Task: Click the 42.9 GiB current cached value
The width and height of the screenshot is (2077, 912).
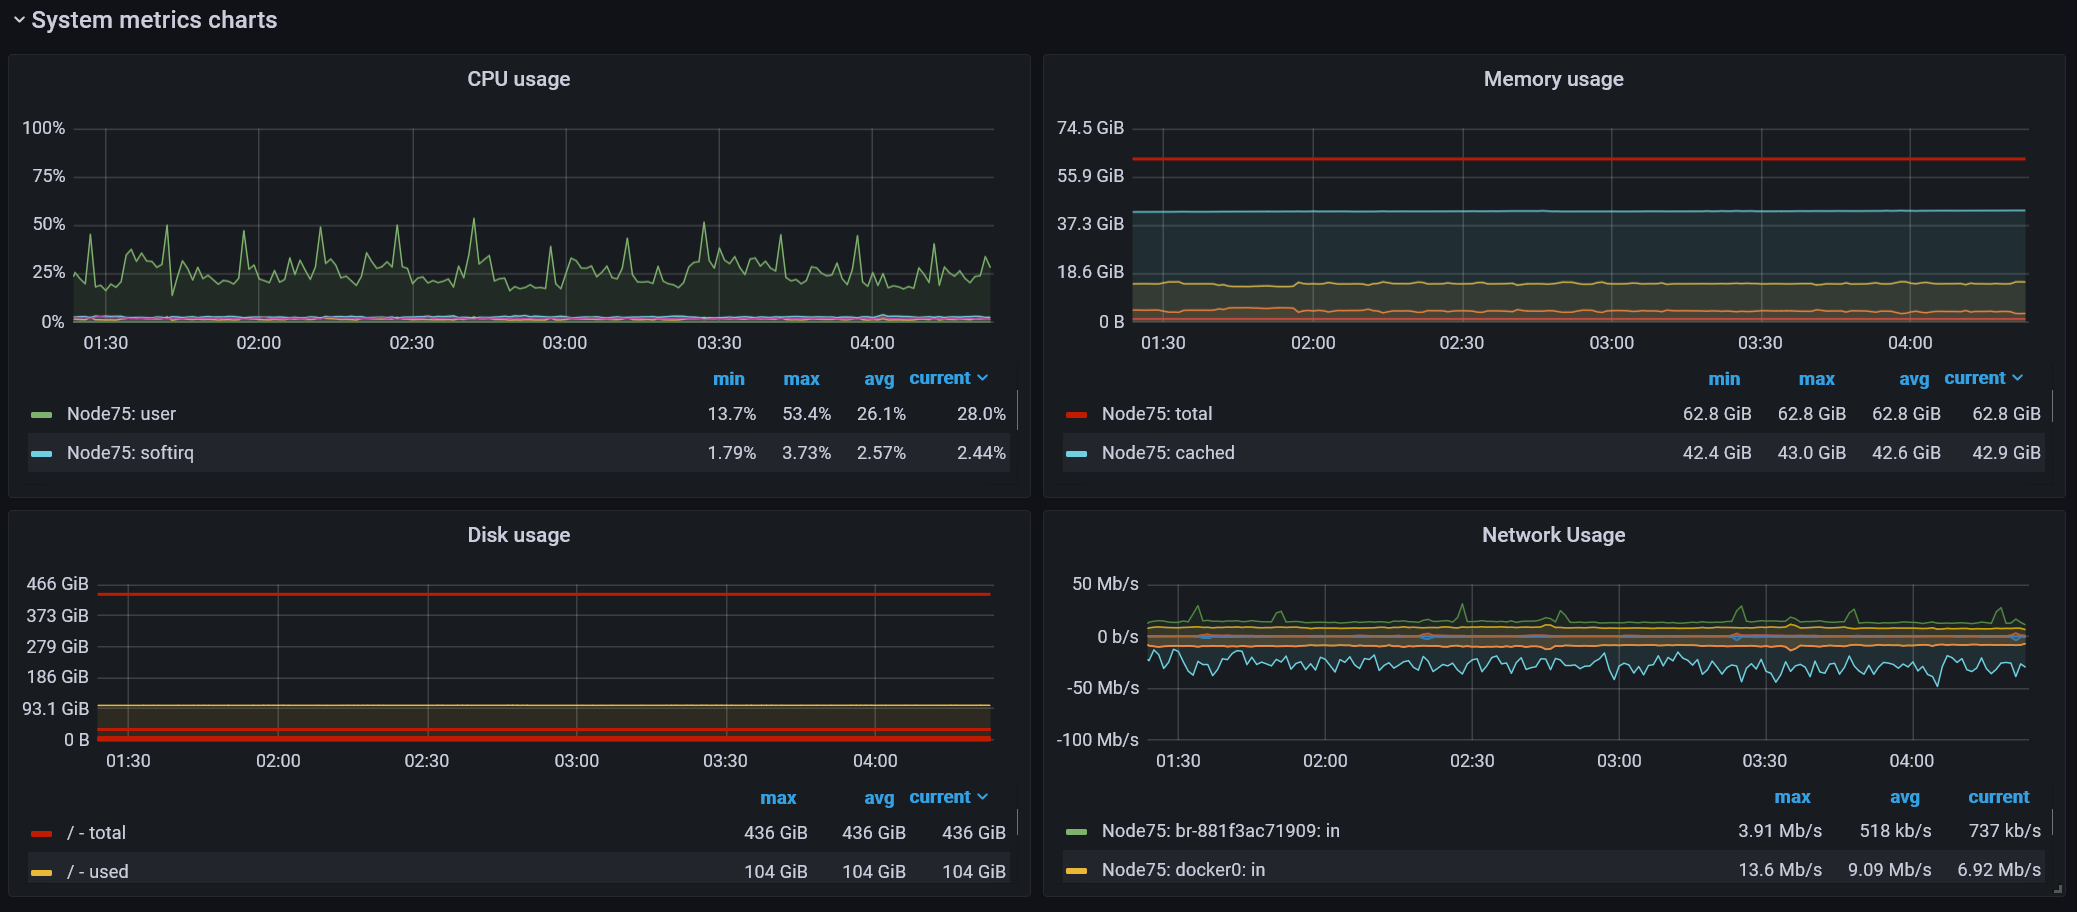Action: [x=2006, y=453]
